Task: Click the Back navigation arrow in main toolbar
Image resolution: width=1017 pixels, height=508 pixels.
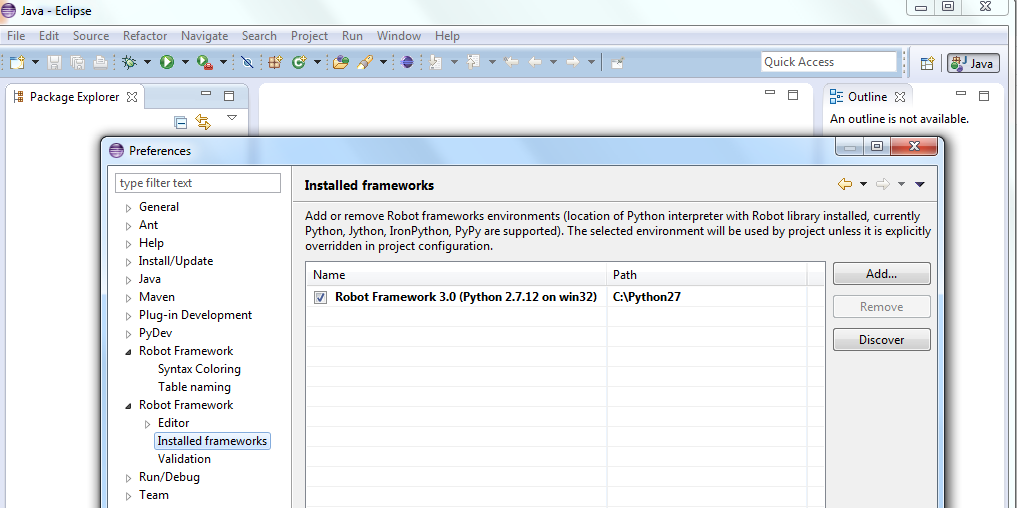Action: pyautogui.click(x=535, y=62)
